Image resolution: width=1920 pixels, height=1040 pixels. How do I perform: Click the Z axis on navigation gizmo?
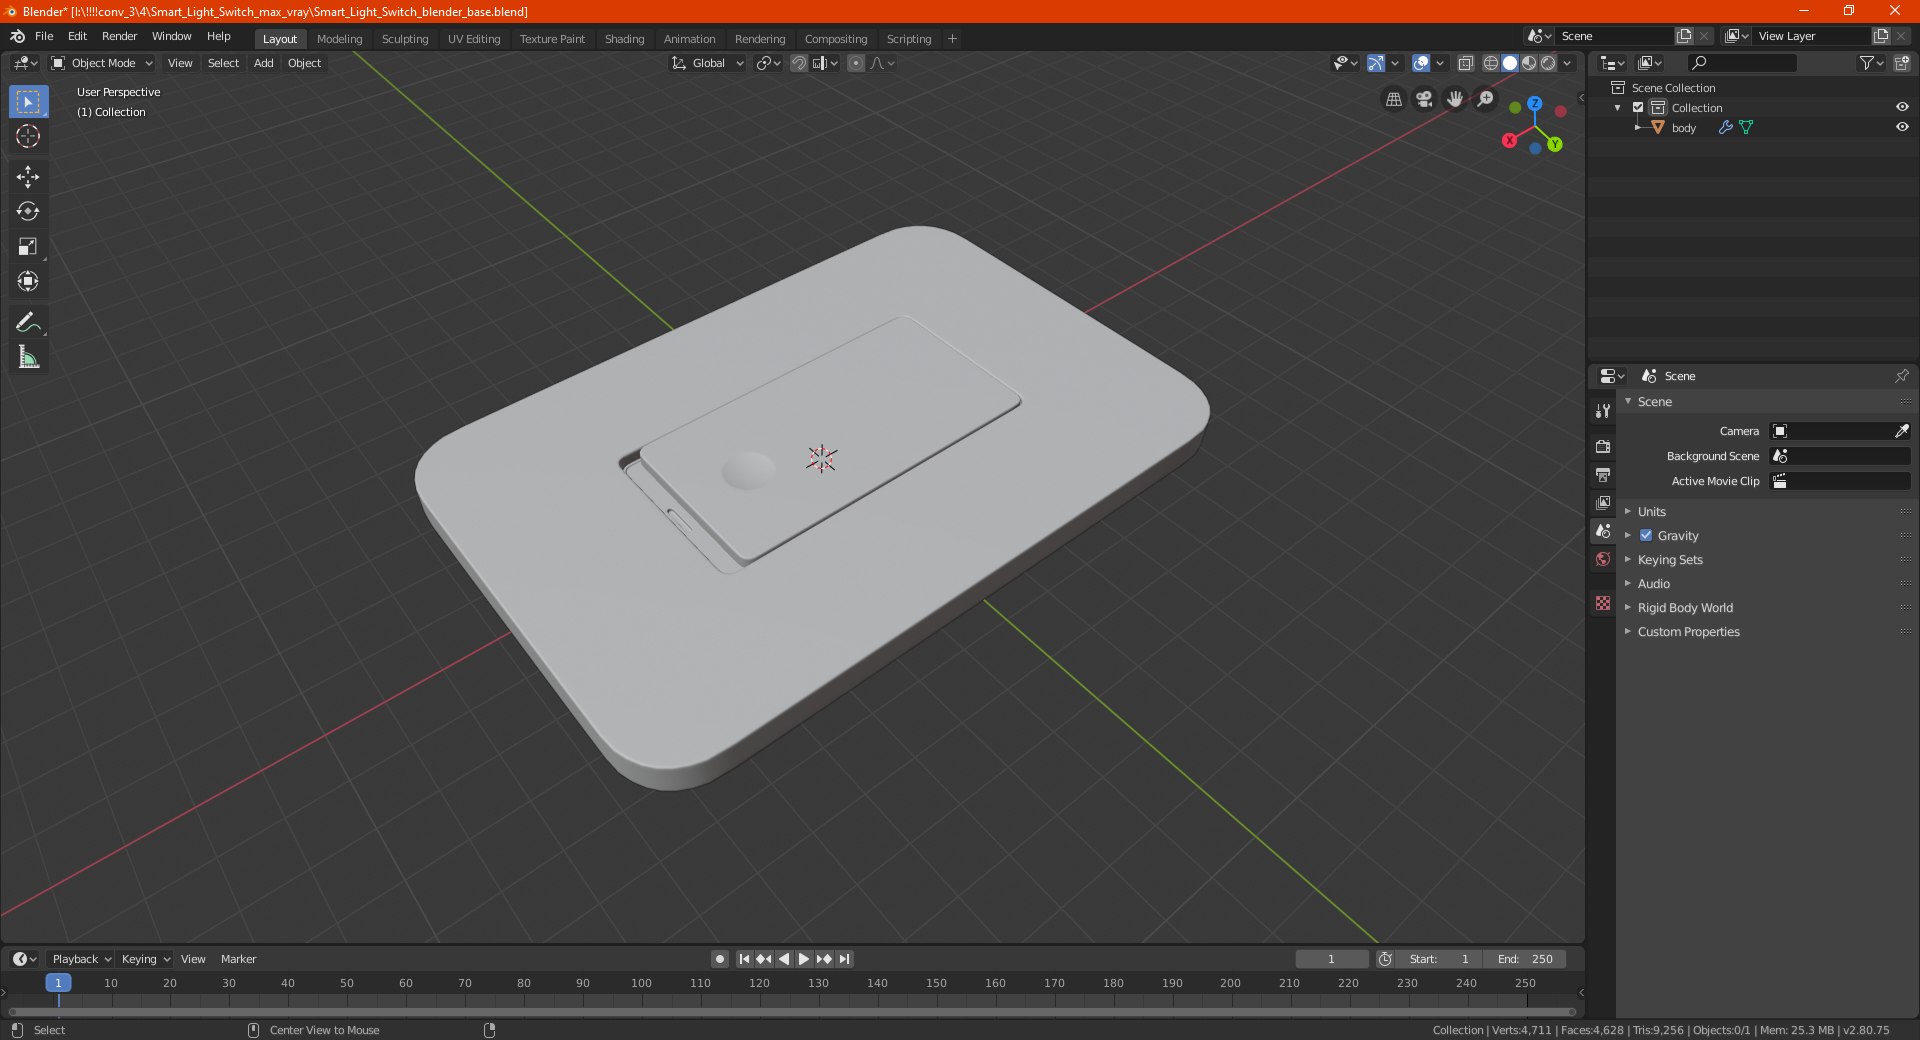tap(1534, 103)
